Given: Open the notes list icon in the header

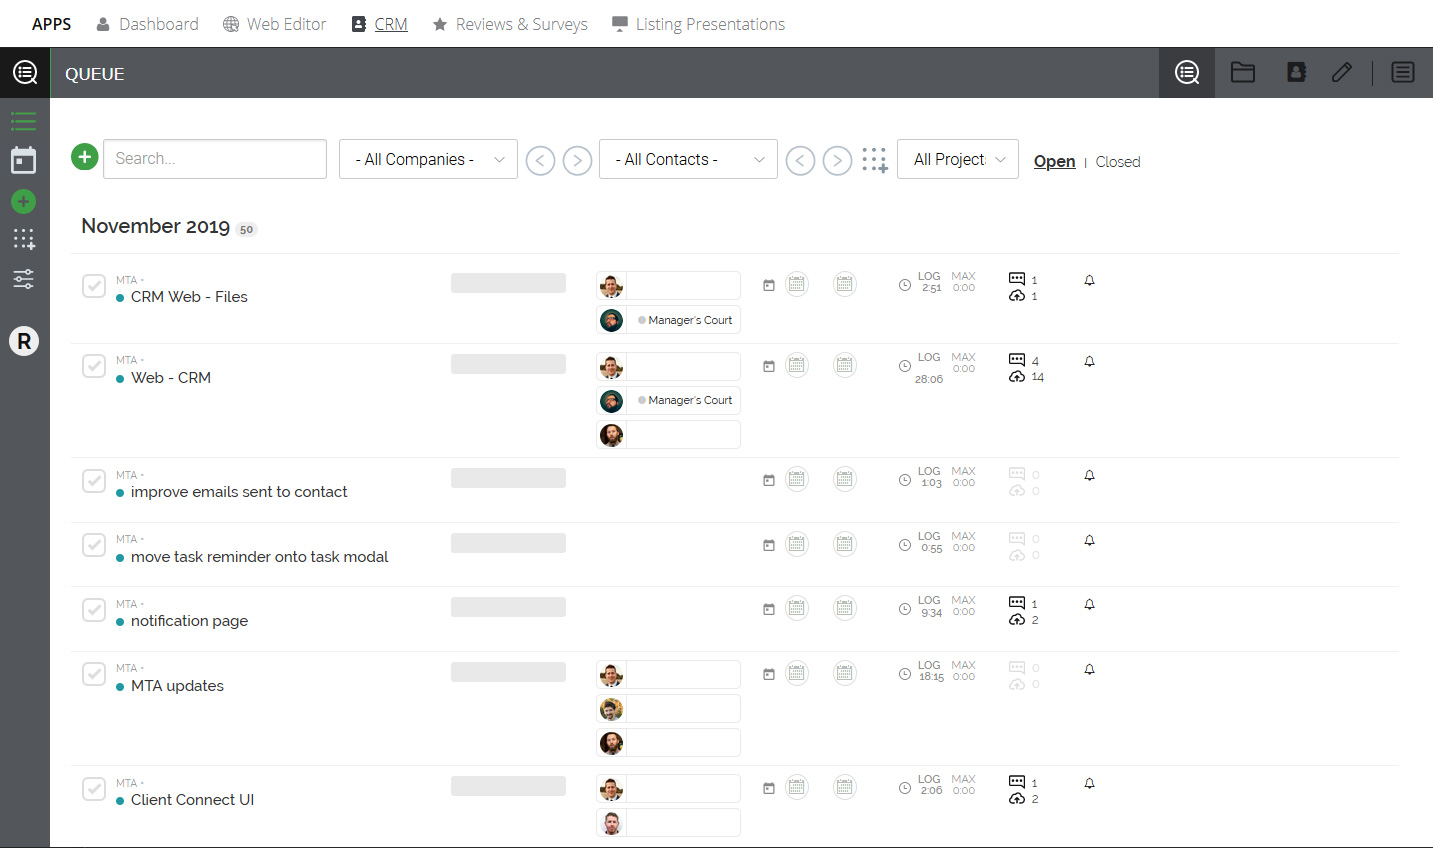Looking at the screenshot, I should (1403, 72).
